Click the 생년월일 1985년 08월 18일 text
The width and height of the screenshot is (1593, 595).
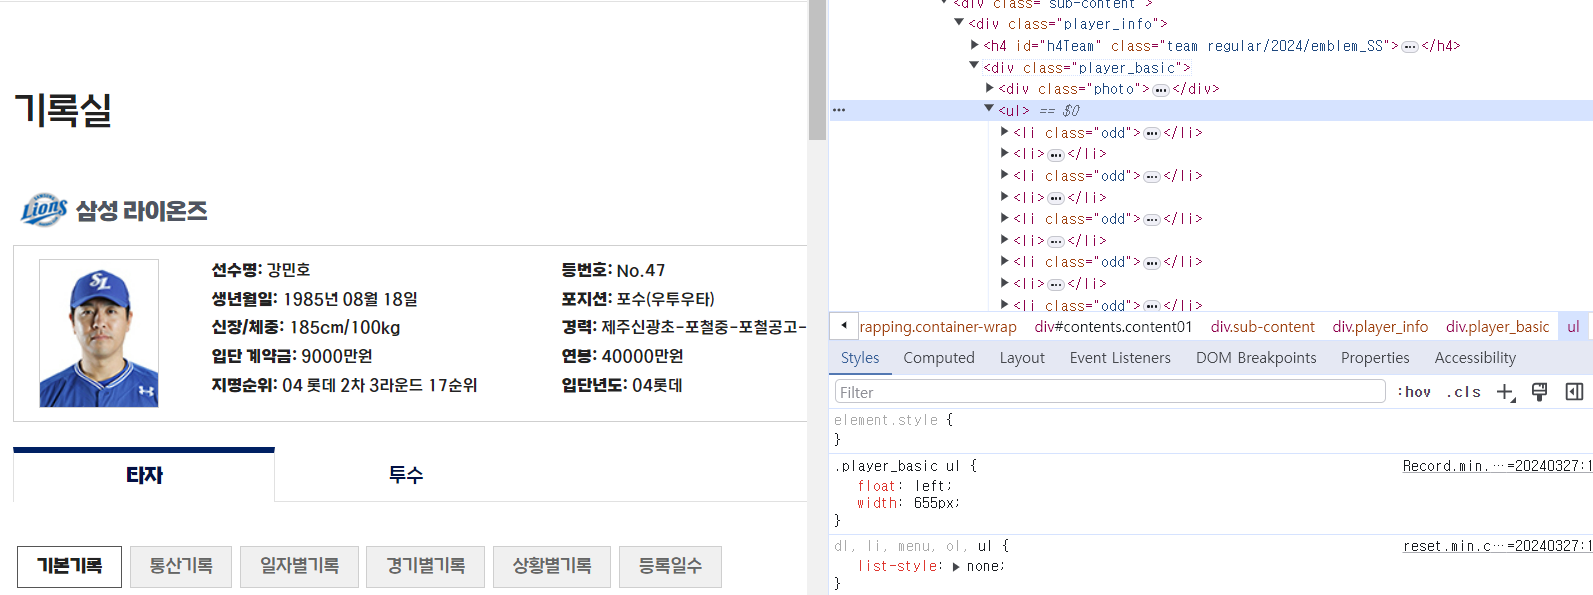tap(314, 299)
